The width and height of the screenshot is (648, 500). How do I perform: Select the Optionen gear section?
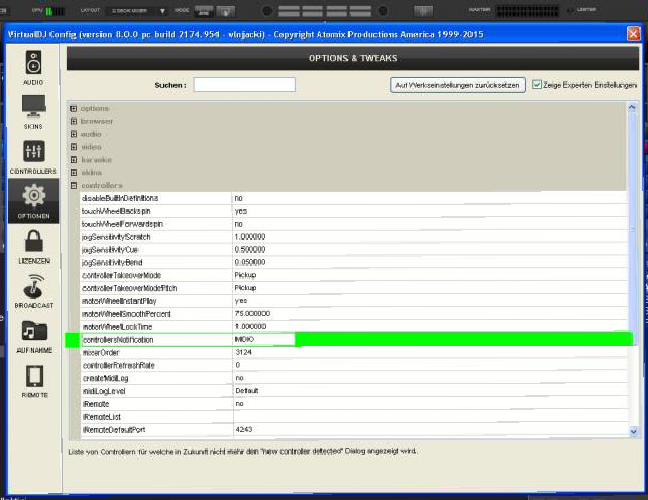[33, 201]
